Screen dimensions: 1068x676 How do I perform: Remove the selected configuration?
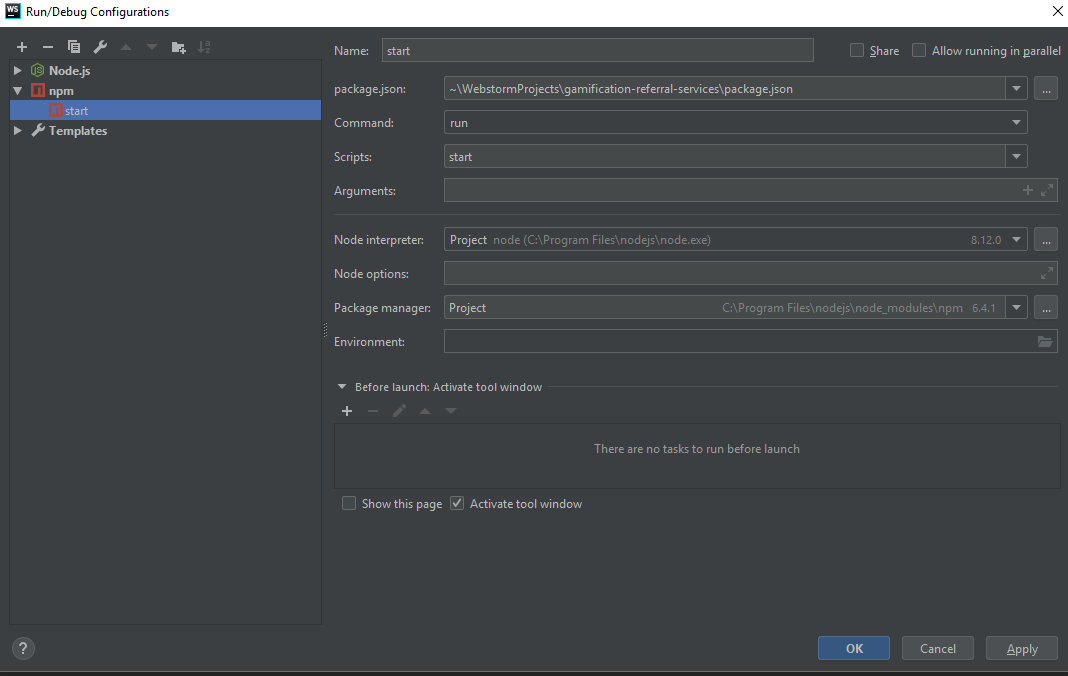pos(47,46)
